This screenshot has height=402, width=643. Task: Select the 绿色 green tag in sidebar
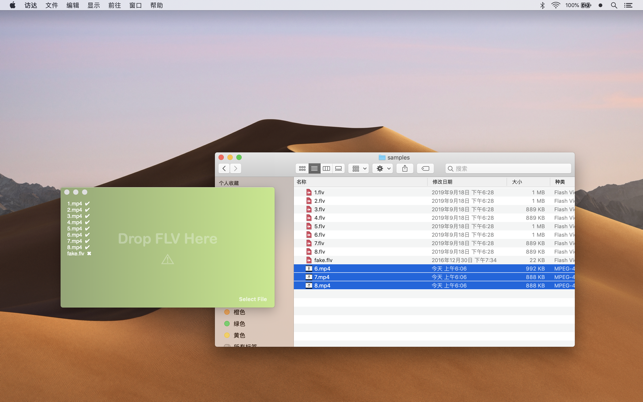coord(235,324)
